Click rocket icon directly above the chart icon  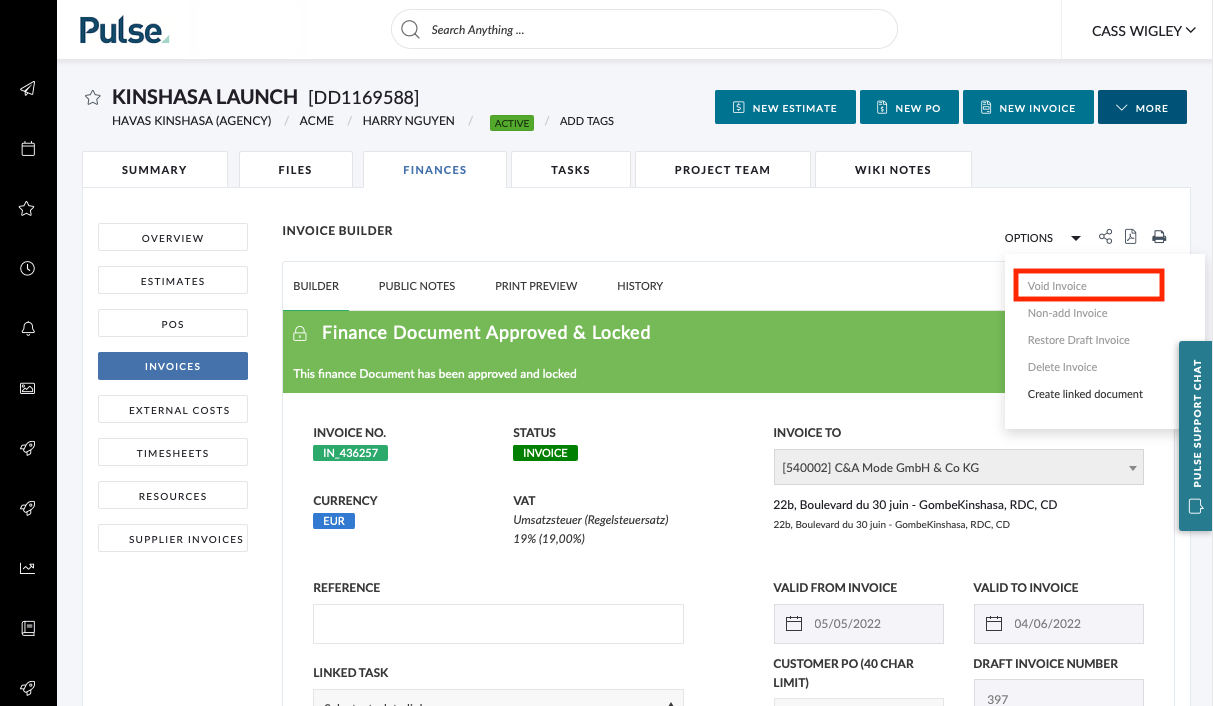[28, 508]
